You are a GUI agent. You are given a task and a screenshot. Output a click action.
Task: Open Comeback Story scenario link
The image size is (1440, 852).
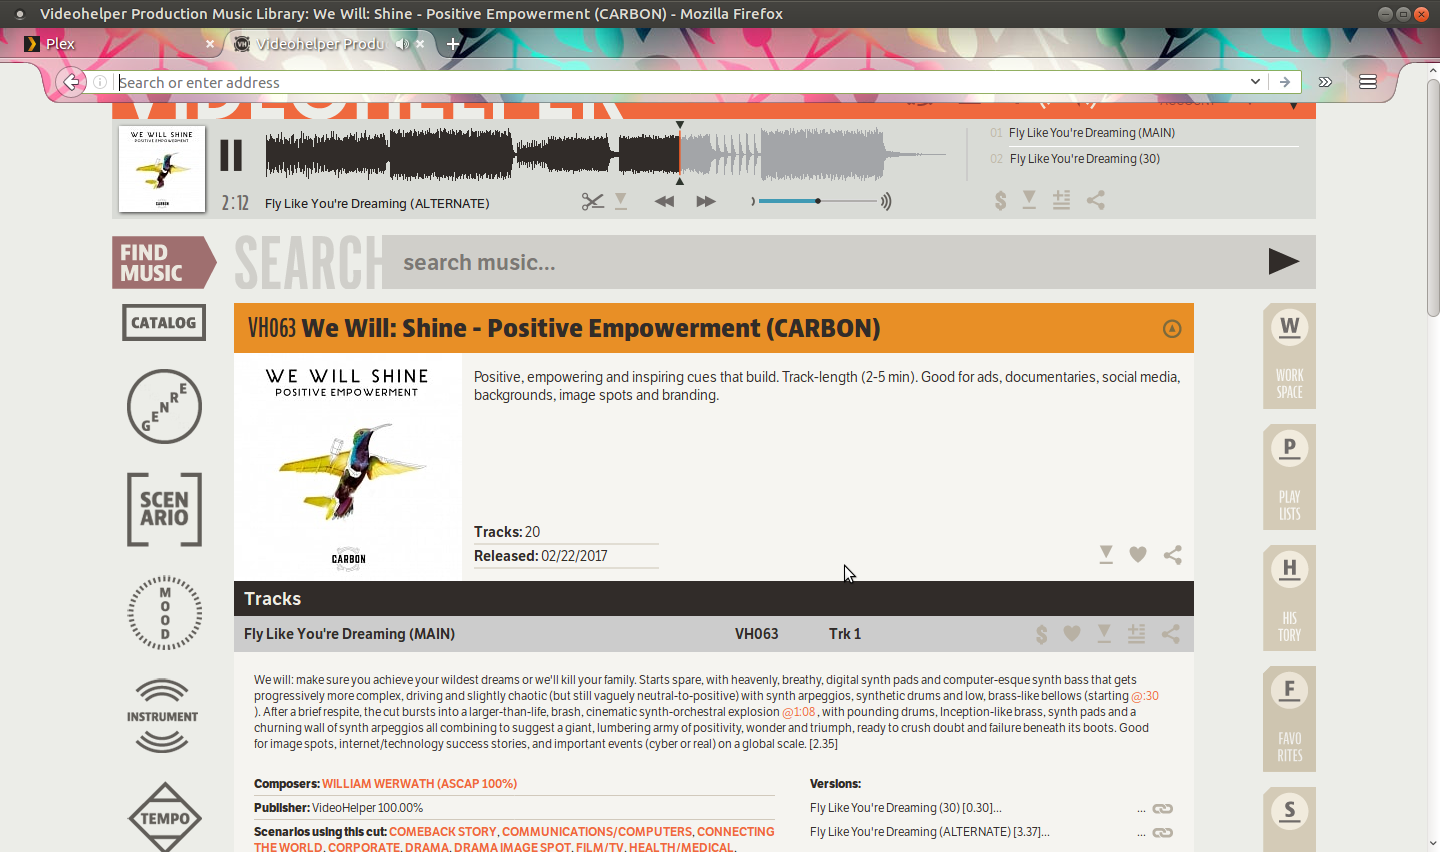(442, 832)
